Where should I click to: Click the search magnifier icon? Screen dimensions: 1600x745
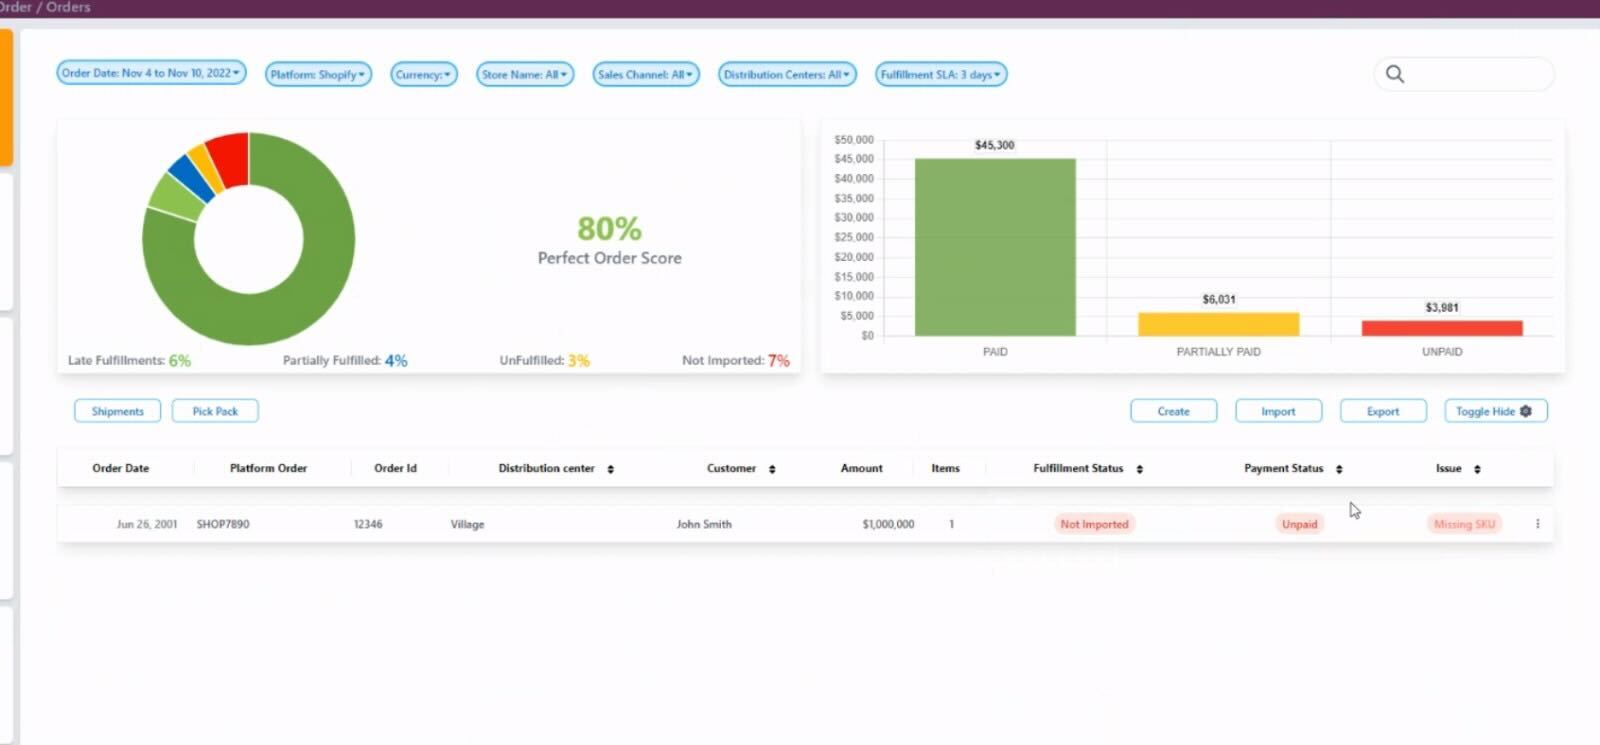point(1395,74)
